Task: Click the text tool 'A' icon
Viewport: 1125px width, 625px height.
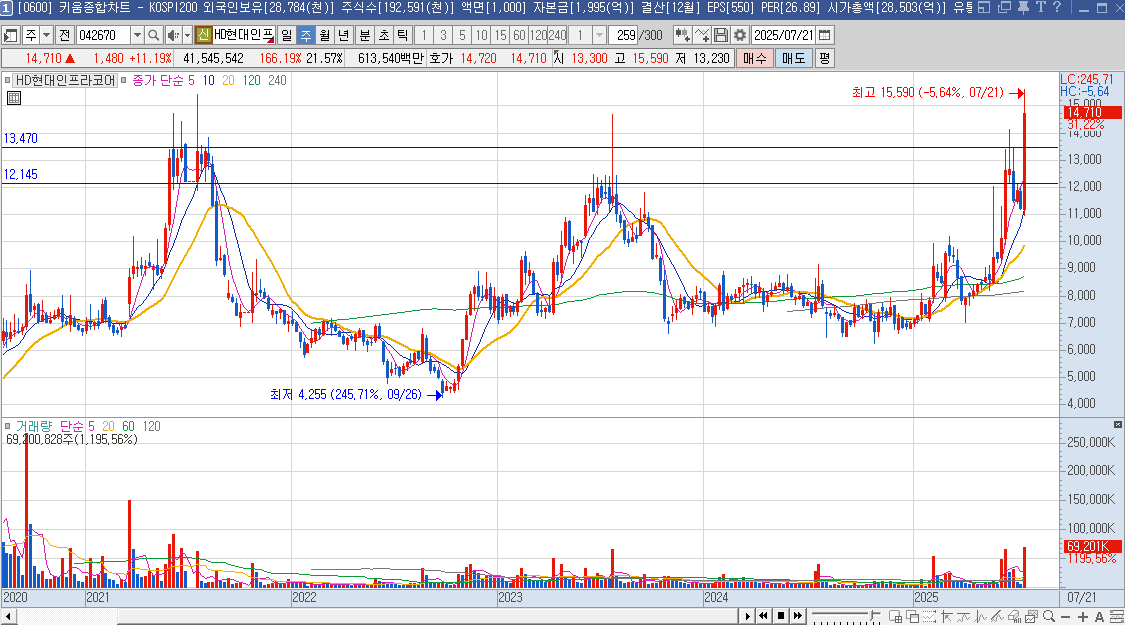Action: click(x=1099, y=616)
